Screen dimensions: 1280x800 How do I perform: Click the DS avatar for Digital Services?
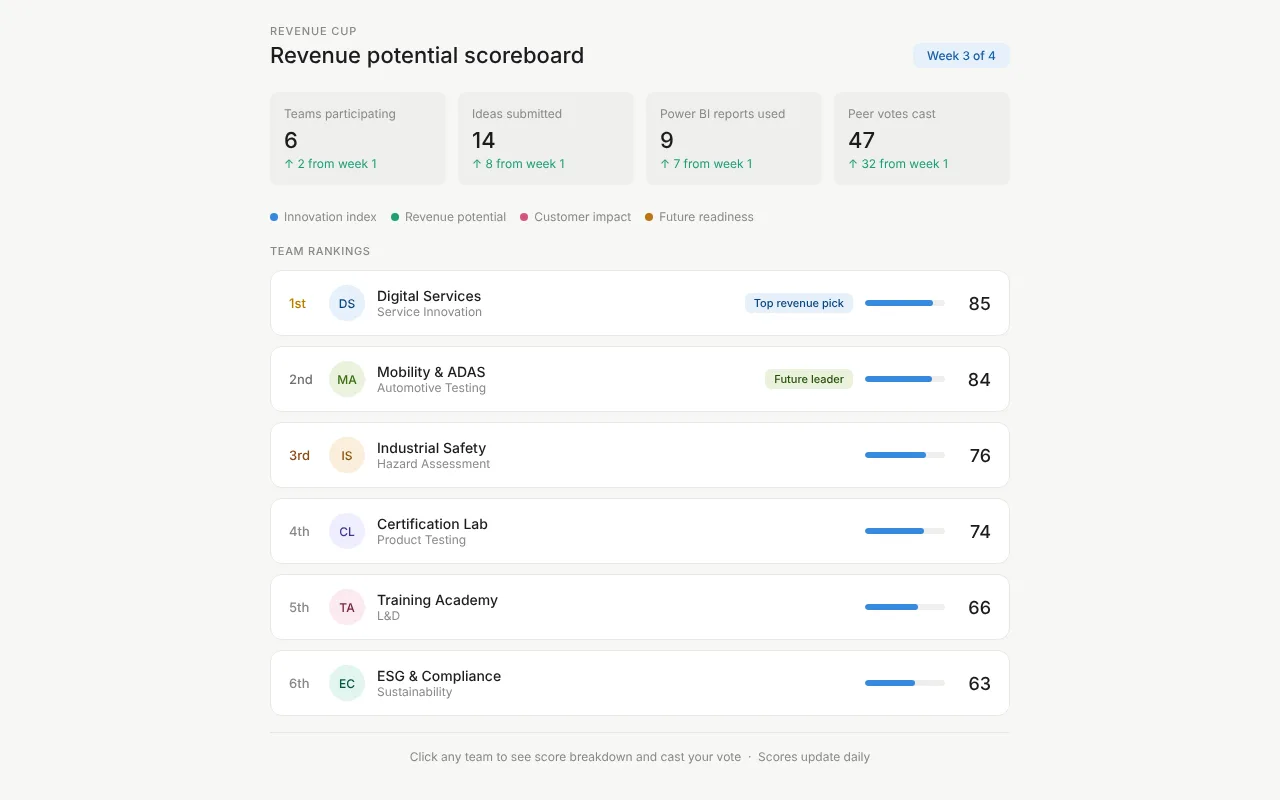click(347, 303)
